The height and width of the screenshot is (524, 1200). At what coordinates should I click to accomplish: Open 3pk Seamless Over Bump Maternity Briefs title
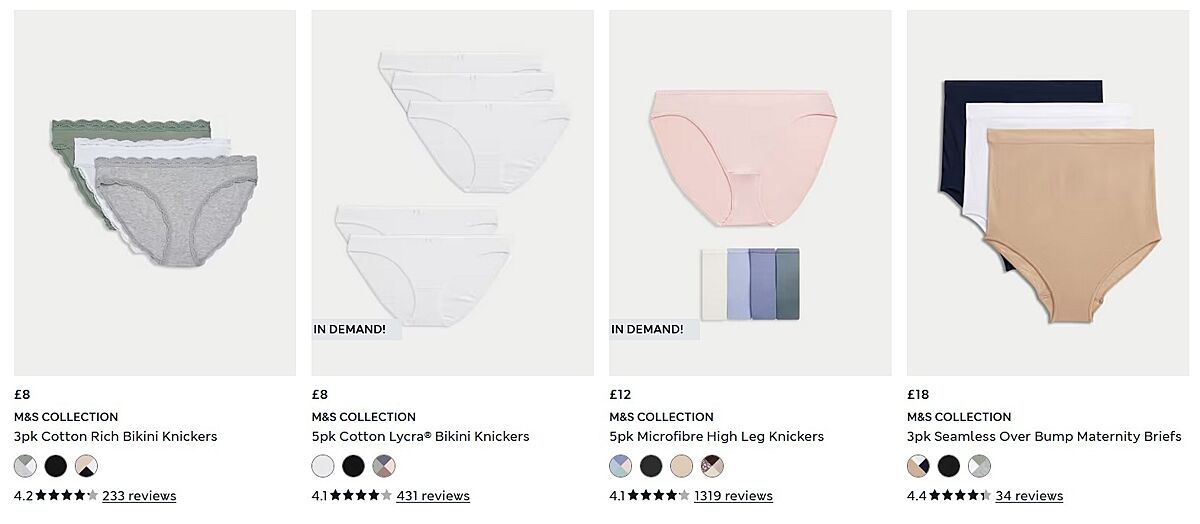(x=1044, y=437)
